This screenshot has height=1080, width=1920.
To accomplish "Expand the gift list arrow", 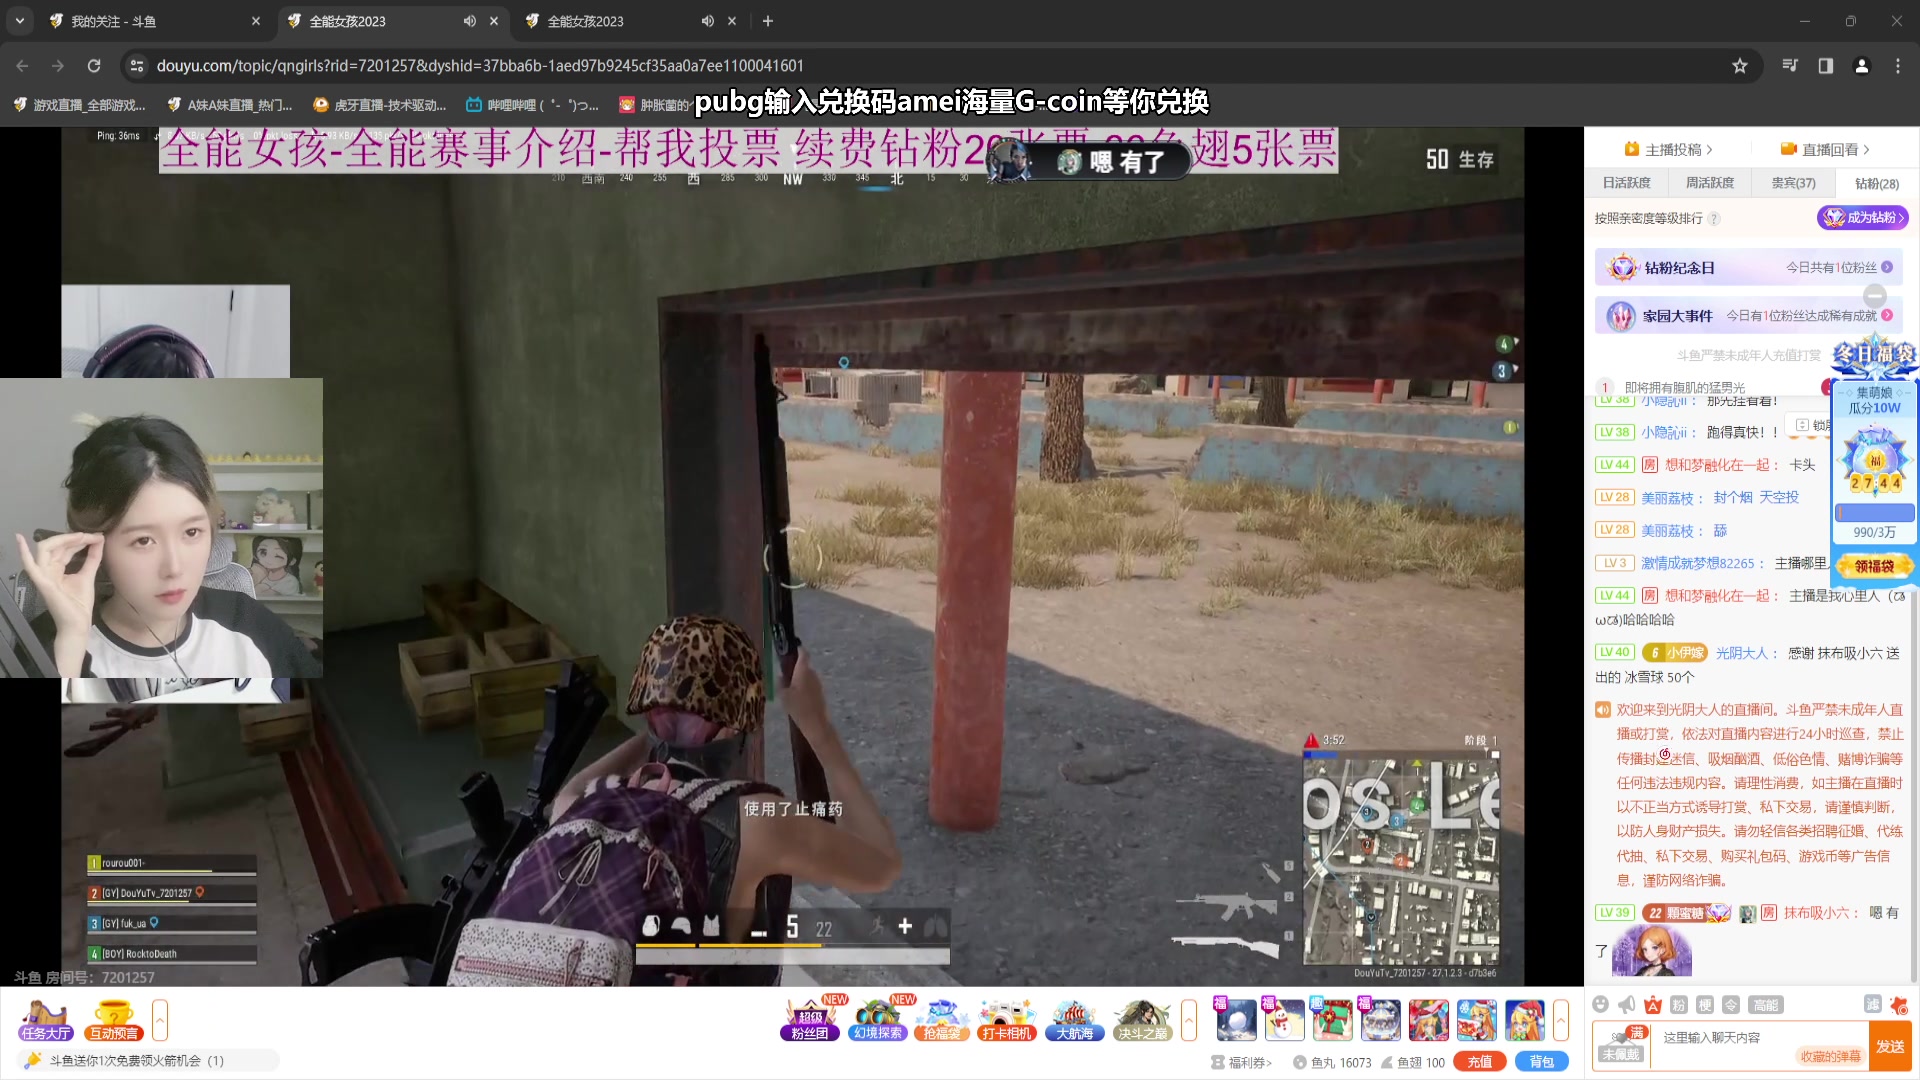I will click(1561, 1020).
